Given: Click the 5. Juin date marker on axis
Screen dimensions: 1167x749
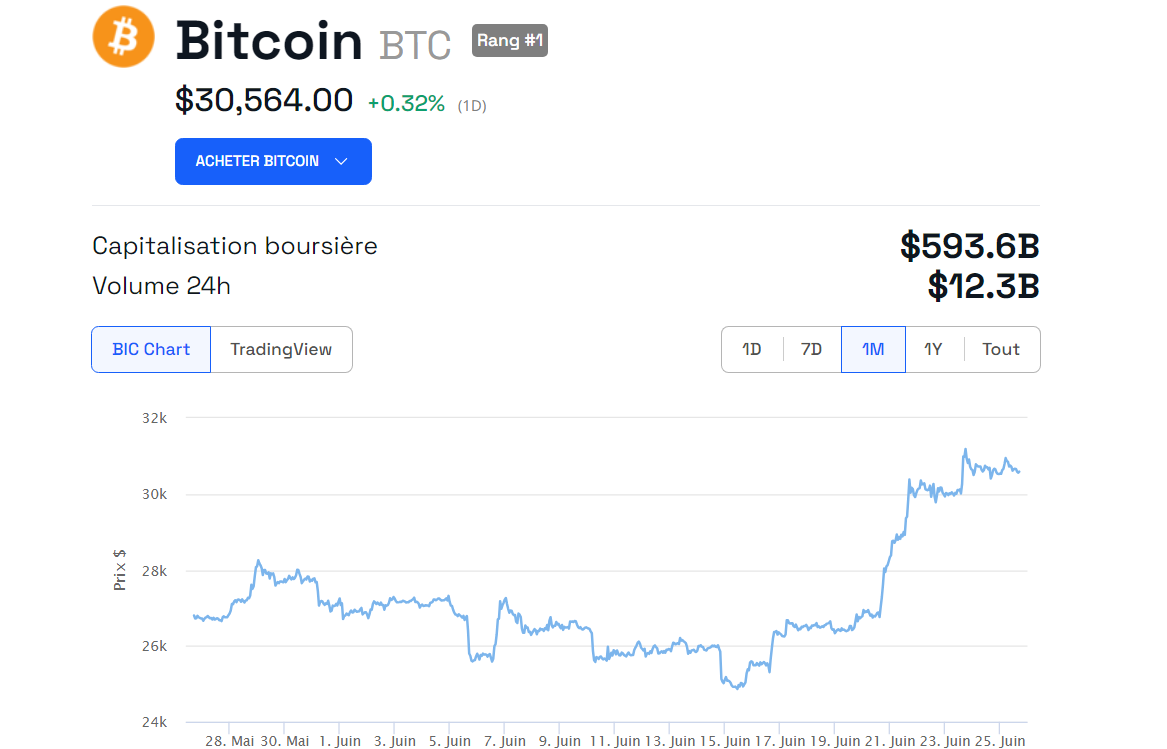Looking at the screenshot, I should [450, 741].
